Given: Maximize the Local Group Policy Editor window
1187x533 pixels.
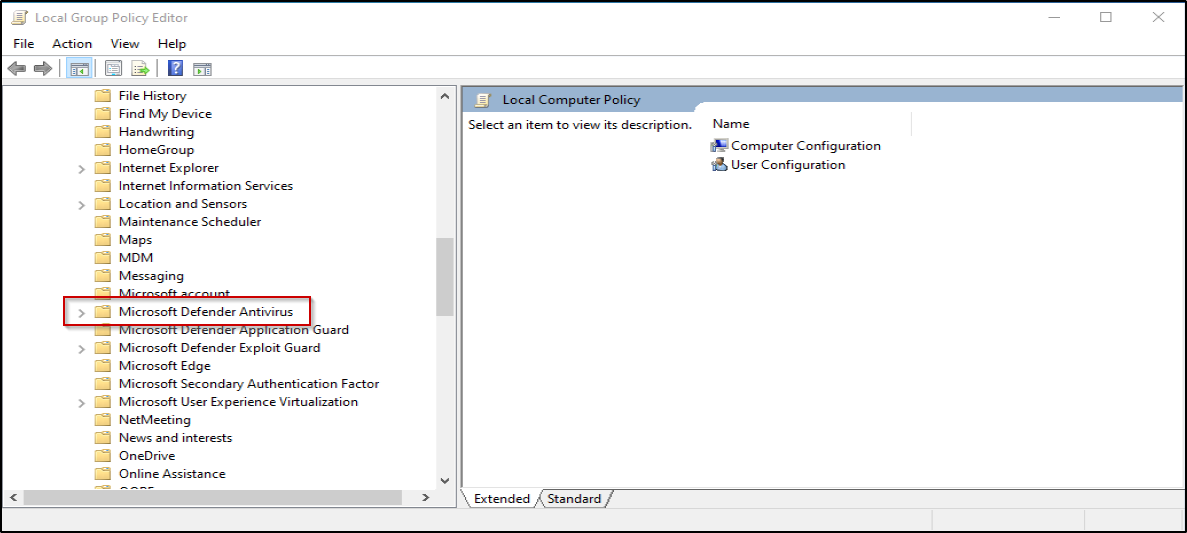Looking at the screenshot, I should (x=1106, y=17).
